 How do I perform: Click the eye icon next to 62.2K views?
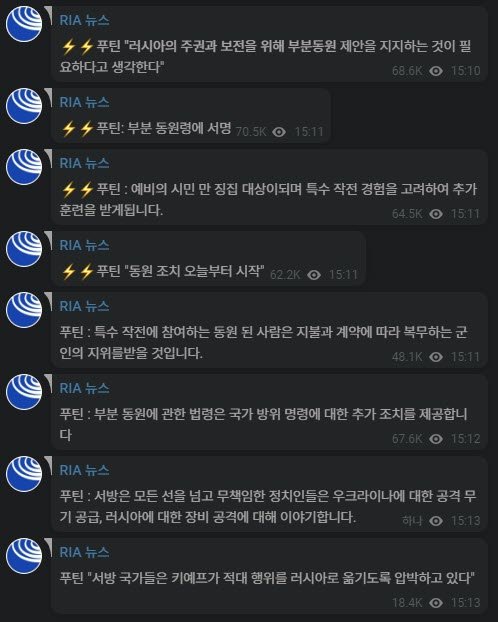pyautogui.click(x=314, y=275)
